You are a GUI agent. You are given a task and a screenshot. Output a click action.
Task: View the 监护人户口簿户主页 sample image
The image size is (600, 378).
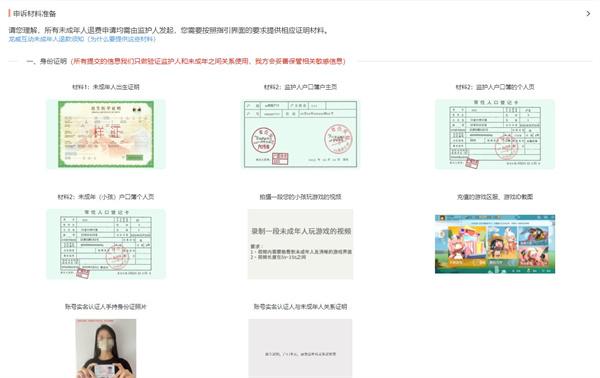click(x=300, y=134)
